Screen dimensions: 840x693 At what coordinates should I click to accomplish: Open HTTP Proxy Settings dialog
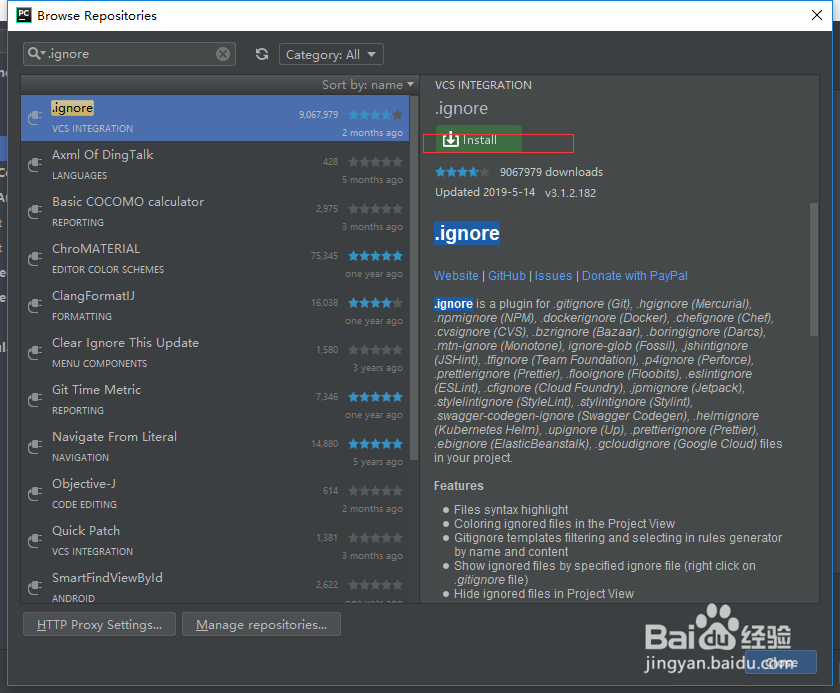(99, 624)
